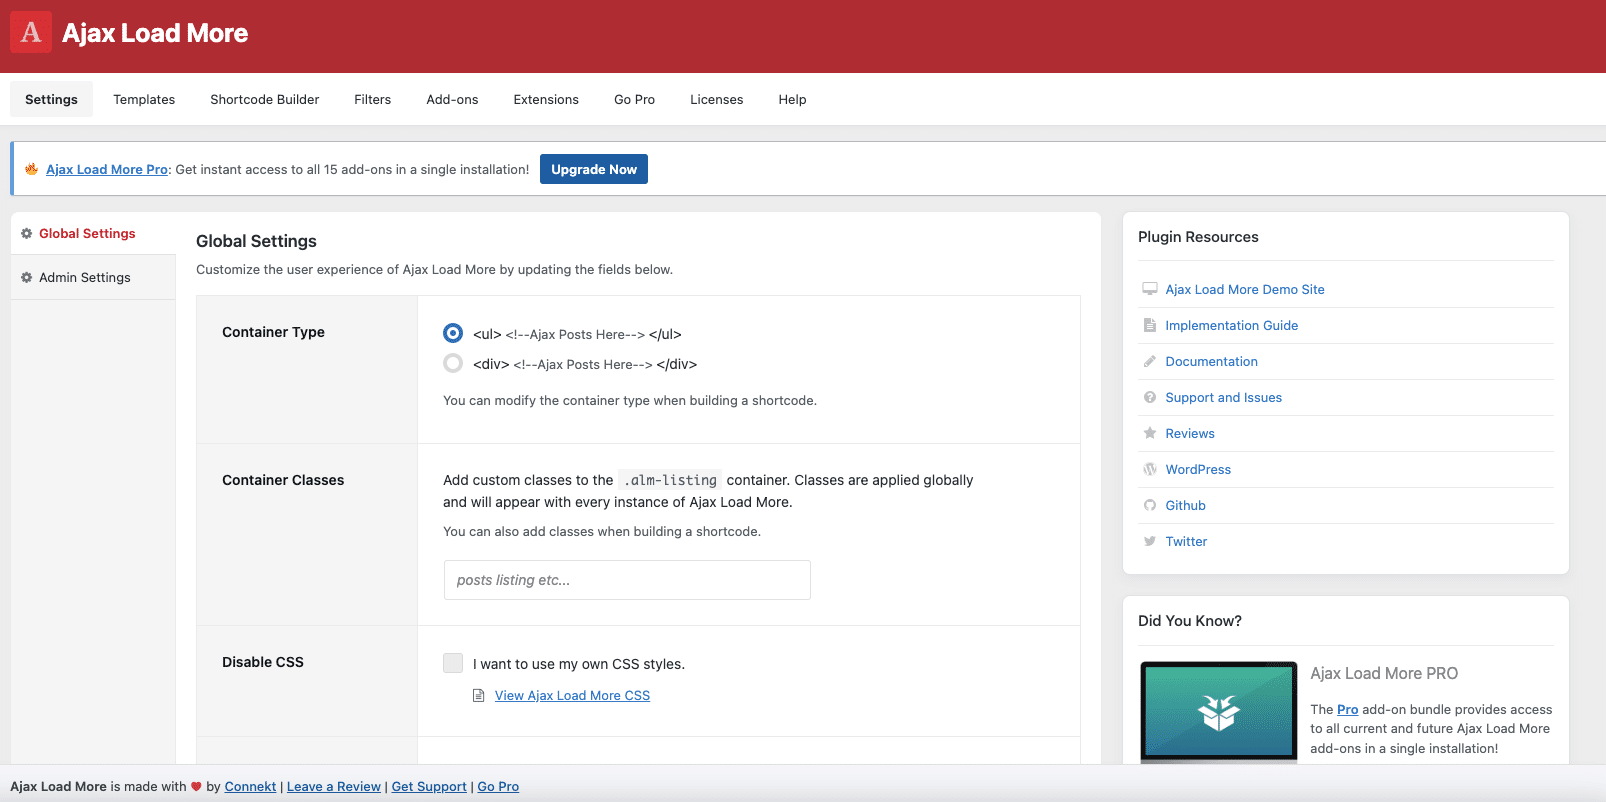
Task: Click the star icon beside Reviews
Action: click(1150, 433)
